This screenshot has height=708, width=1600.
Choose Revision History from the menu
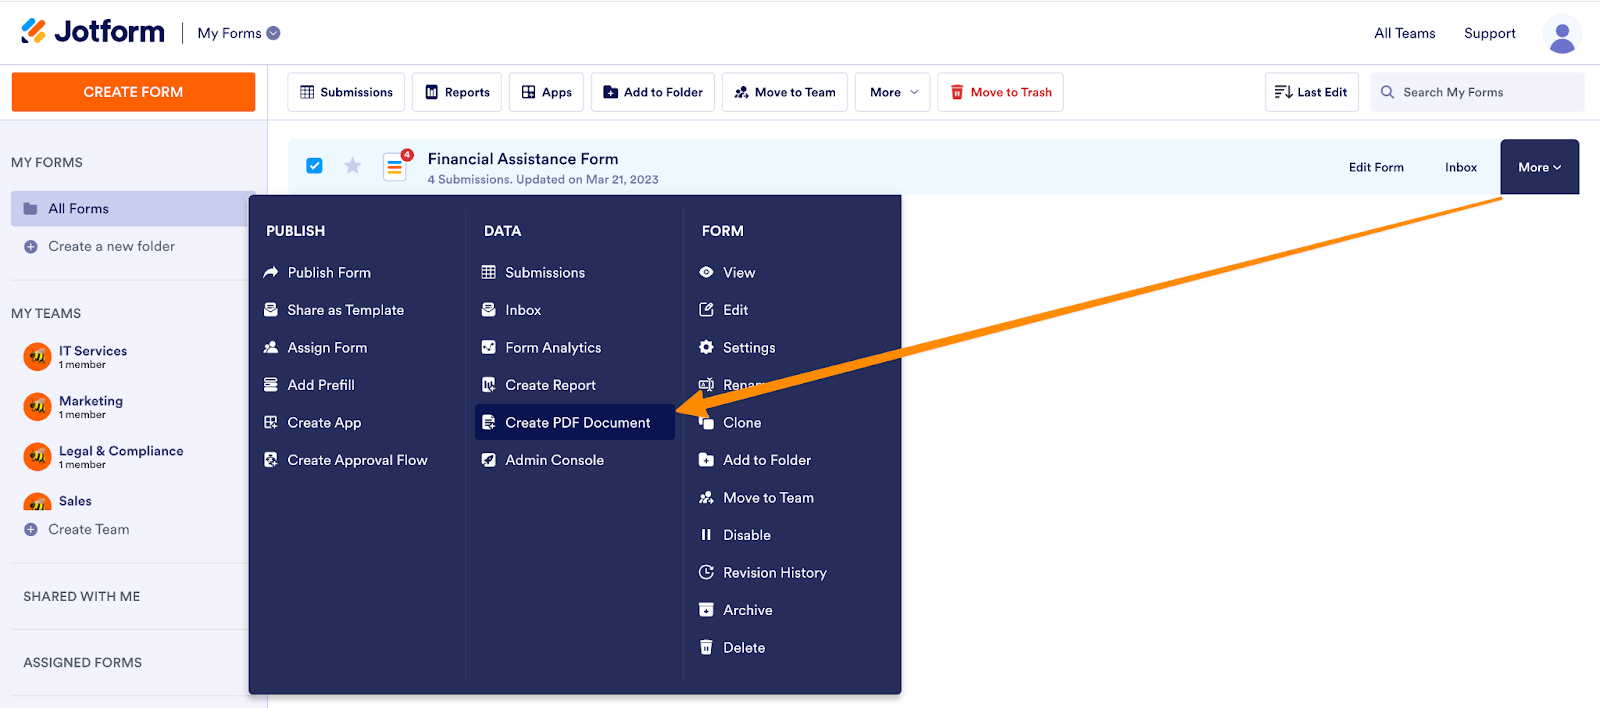(774, 573)
